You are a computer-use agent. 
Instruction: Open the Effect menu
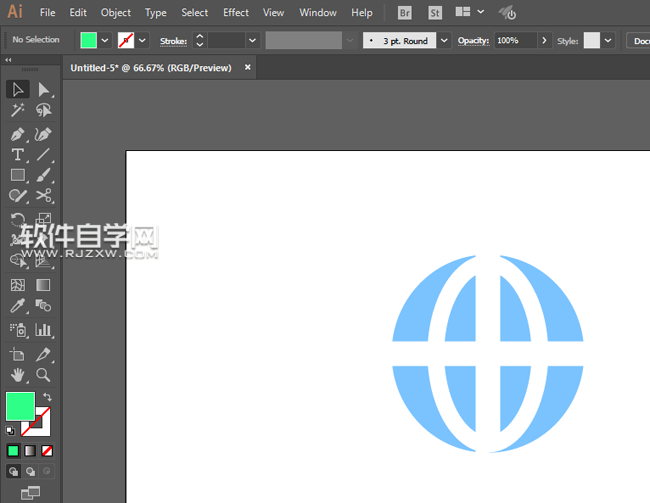point(236,13)
